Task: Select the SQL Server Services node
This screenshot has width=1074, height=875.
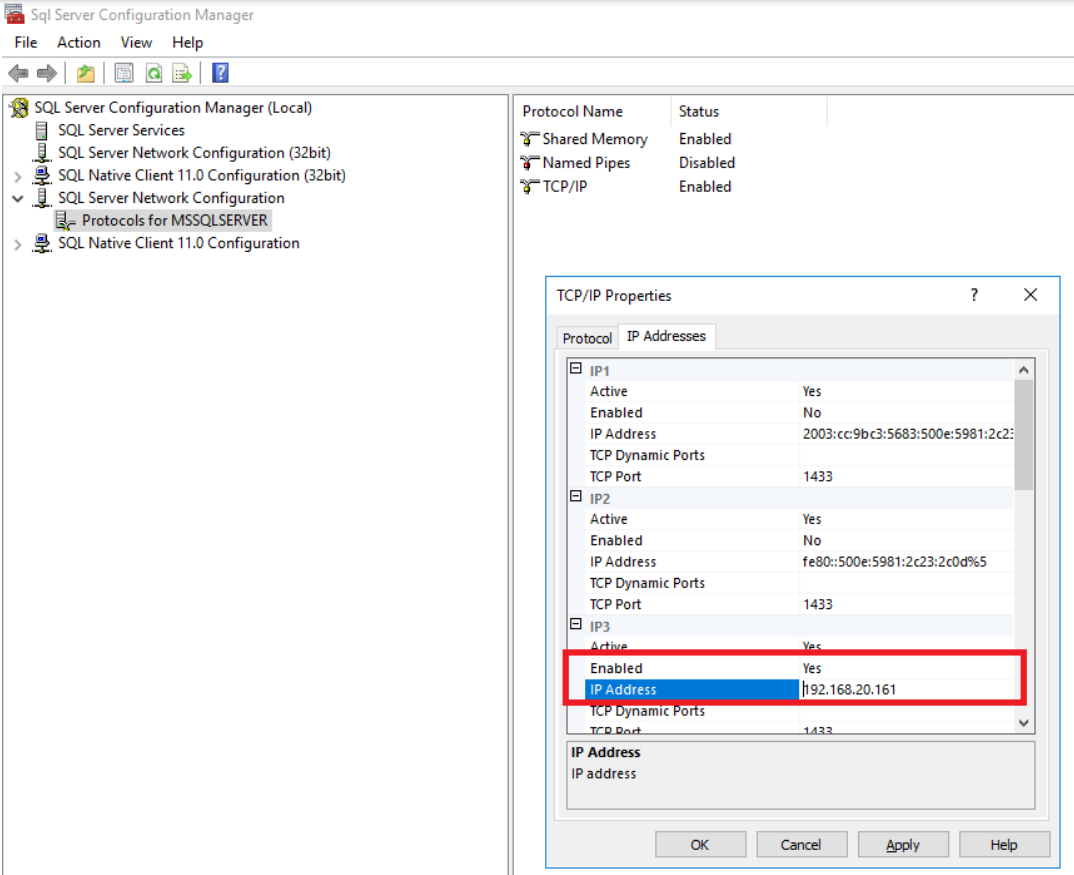Action: (x=121, y=130)
